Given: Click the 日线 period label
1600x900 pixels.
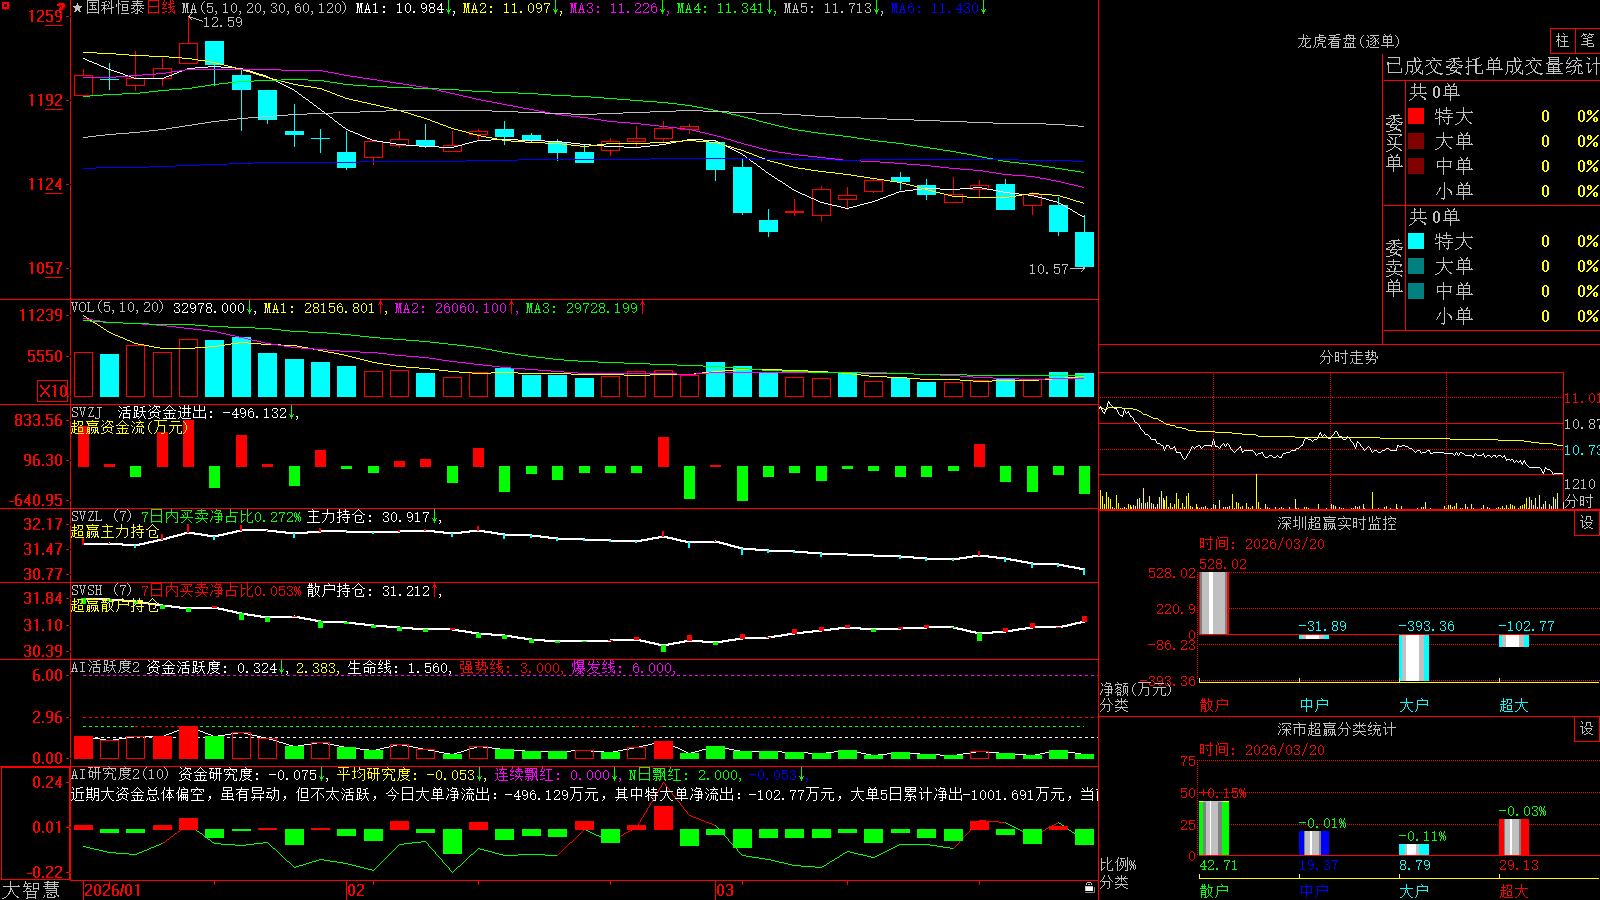Looking at the screenshot, I should click(x=161, y=8).
